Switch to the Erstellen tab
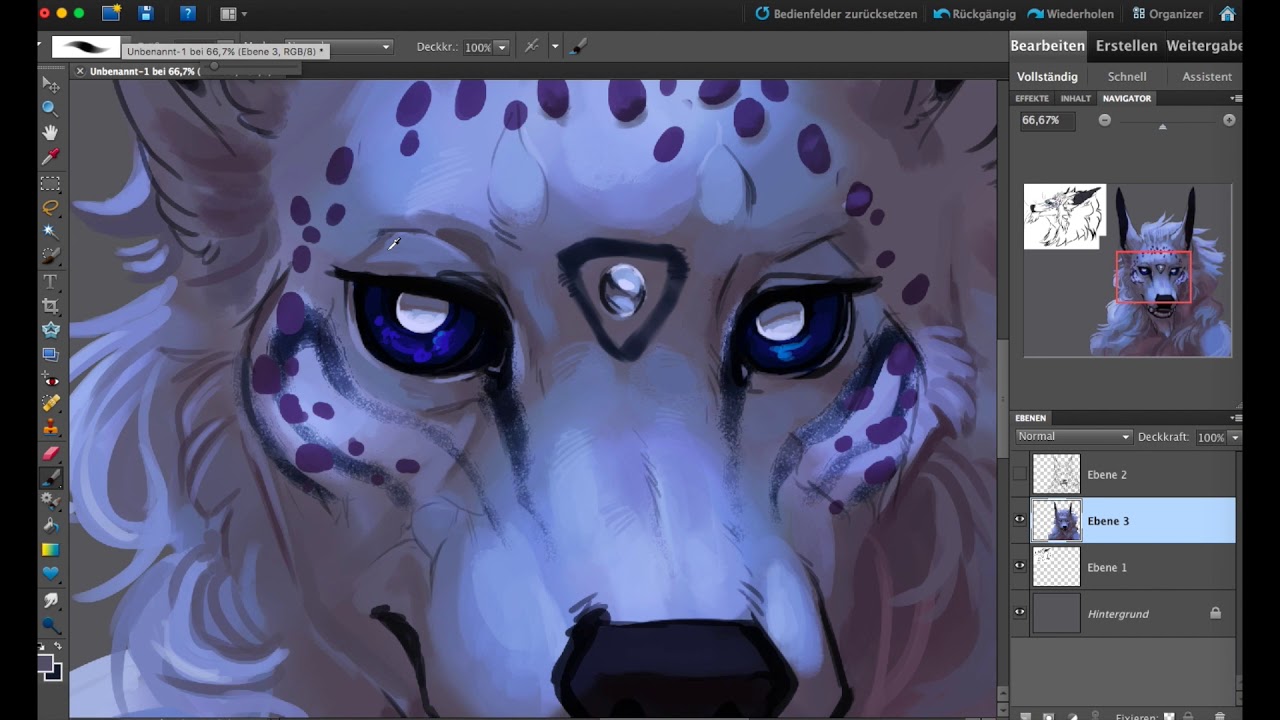The width and height of the screenshot is (1280, 720). [x=1126, y=46]
